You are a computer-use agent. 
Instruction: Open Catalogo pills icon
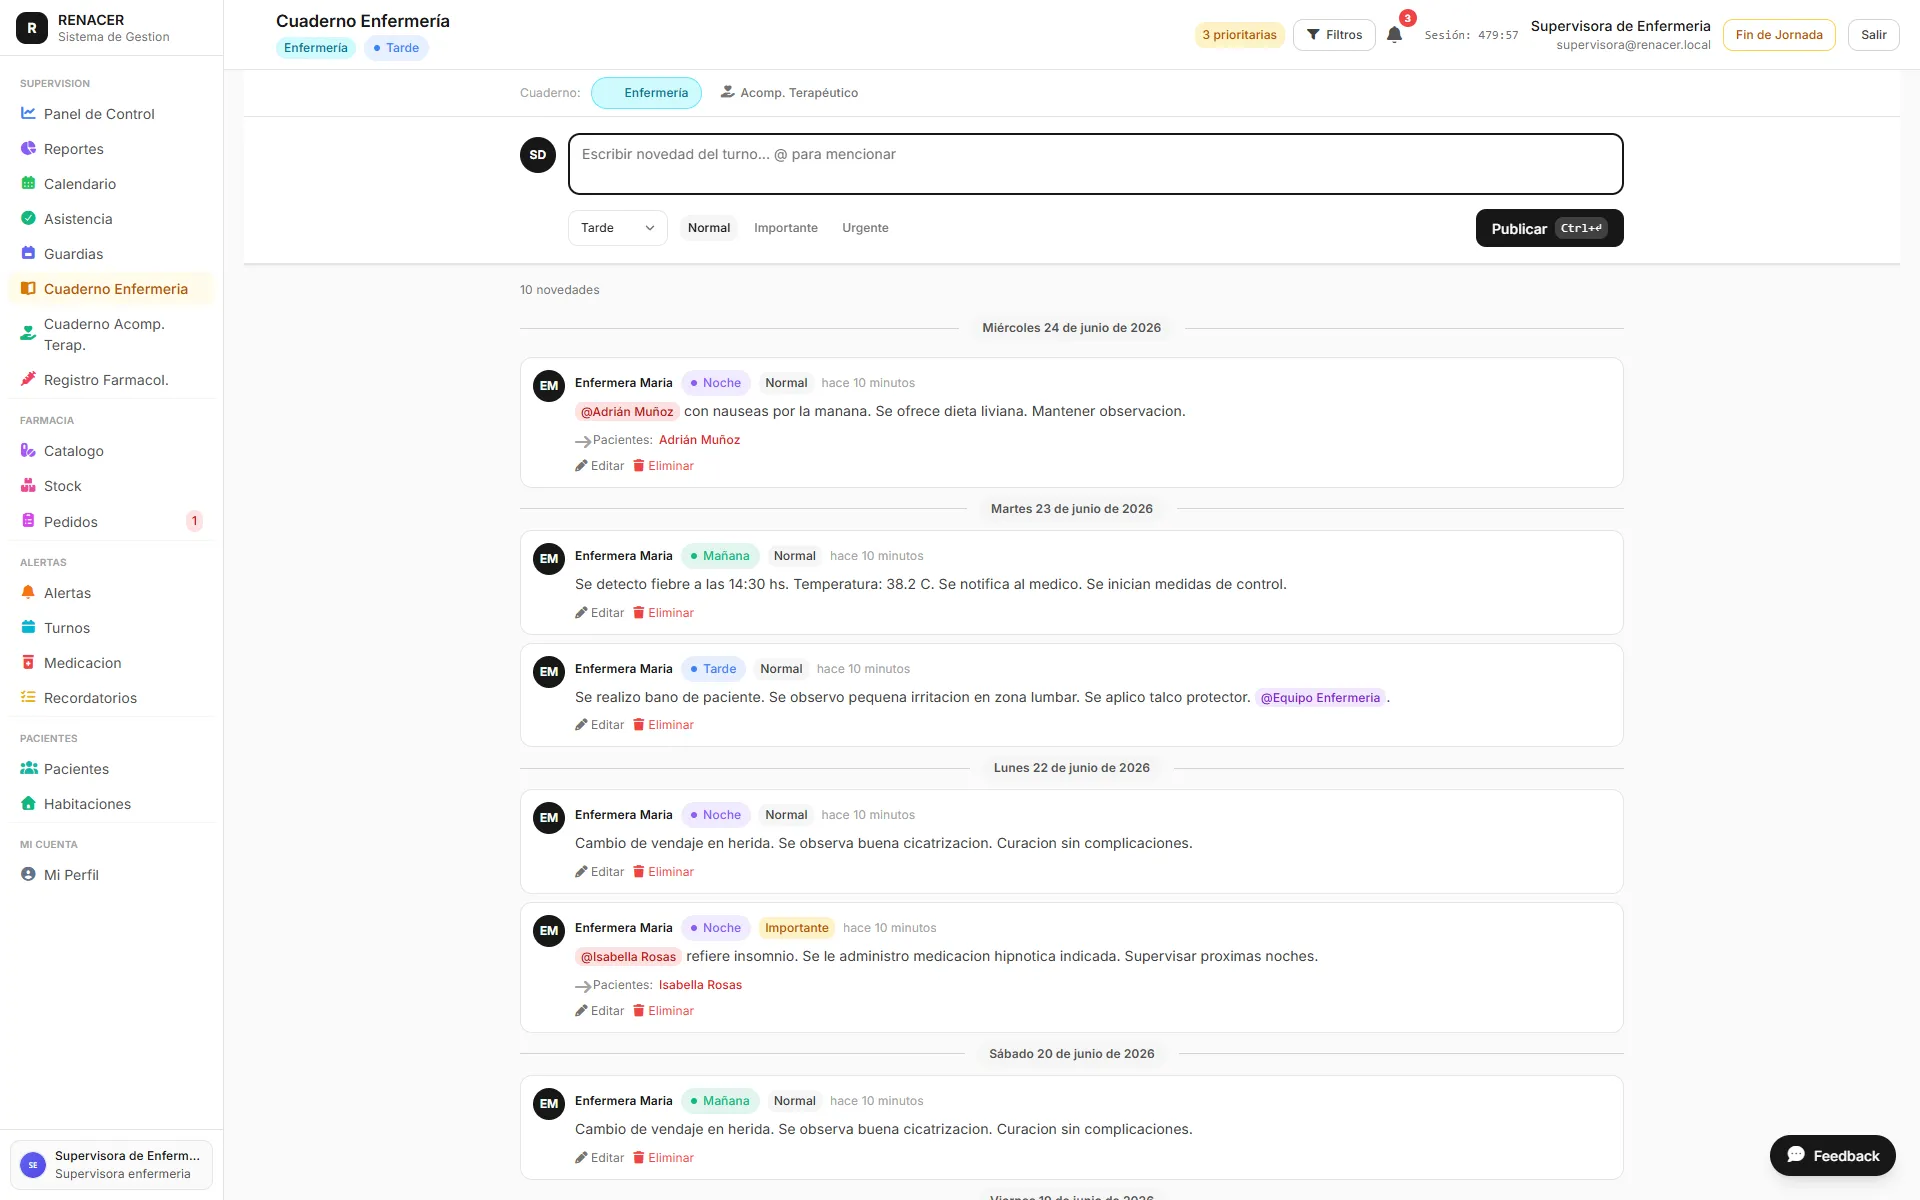28,450
